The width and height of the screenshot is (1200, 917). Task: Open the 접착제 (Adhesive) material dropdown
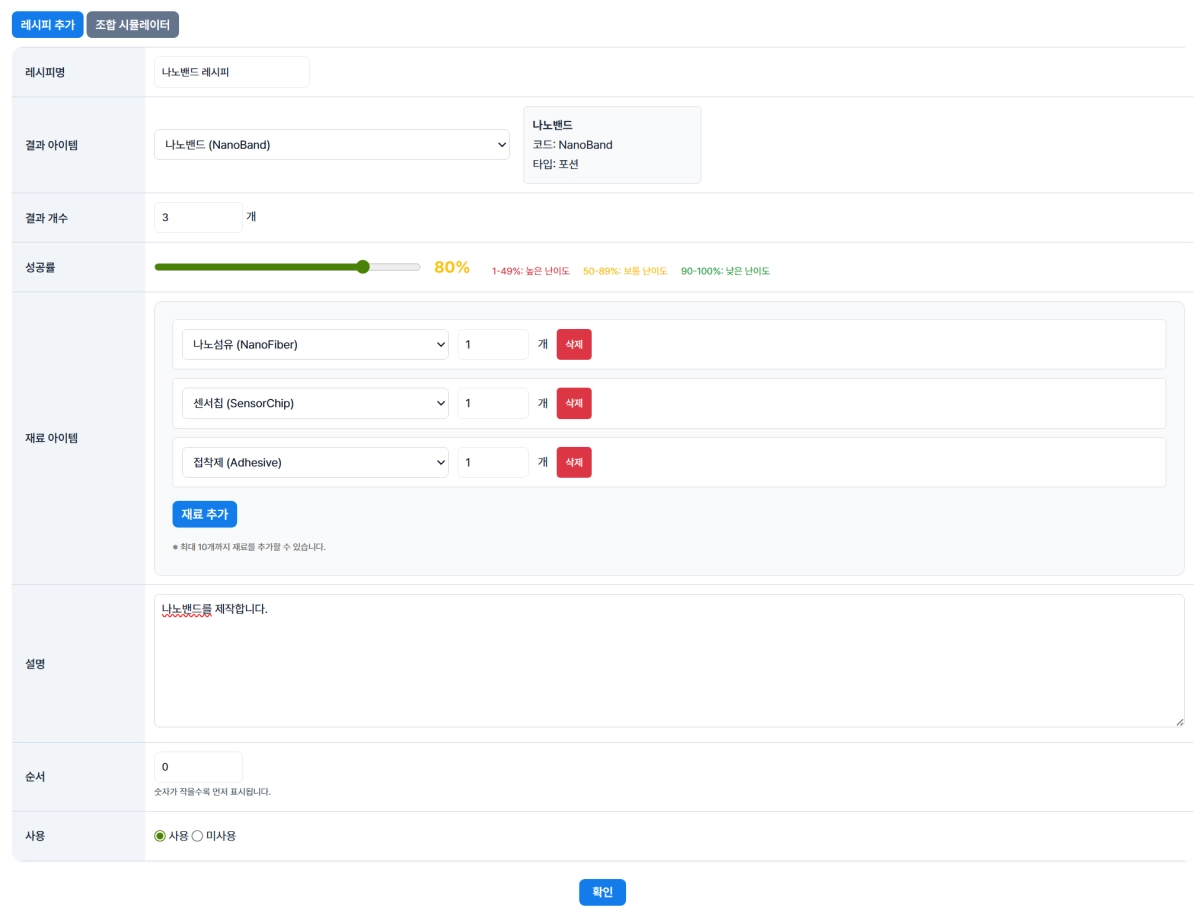[x=315, y=463]
